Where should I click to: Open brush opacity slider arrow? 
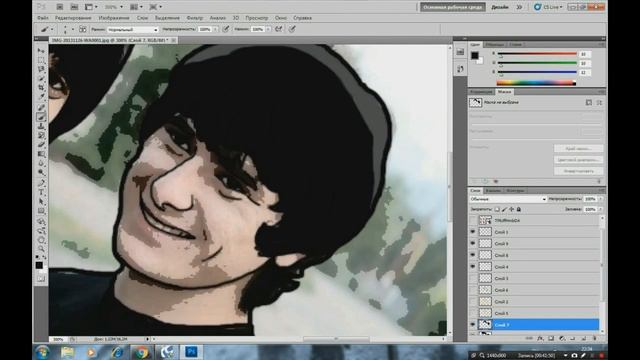coord(215,29)
